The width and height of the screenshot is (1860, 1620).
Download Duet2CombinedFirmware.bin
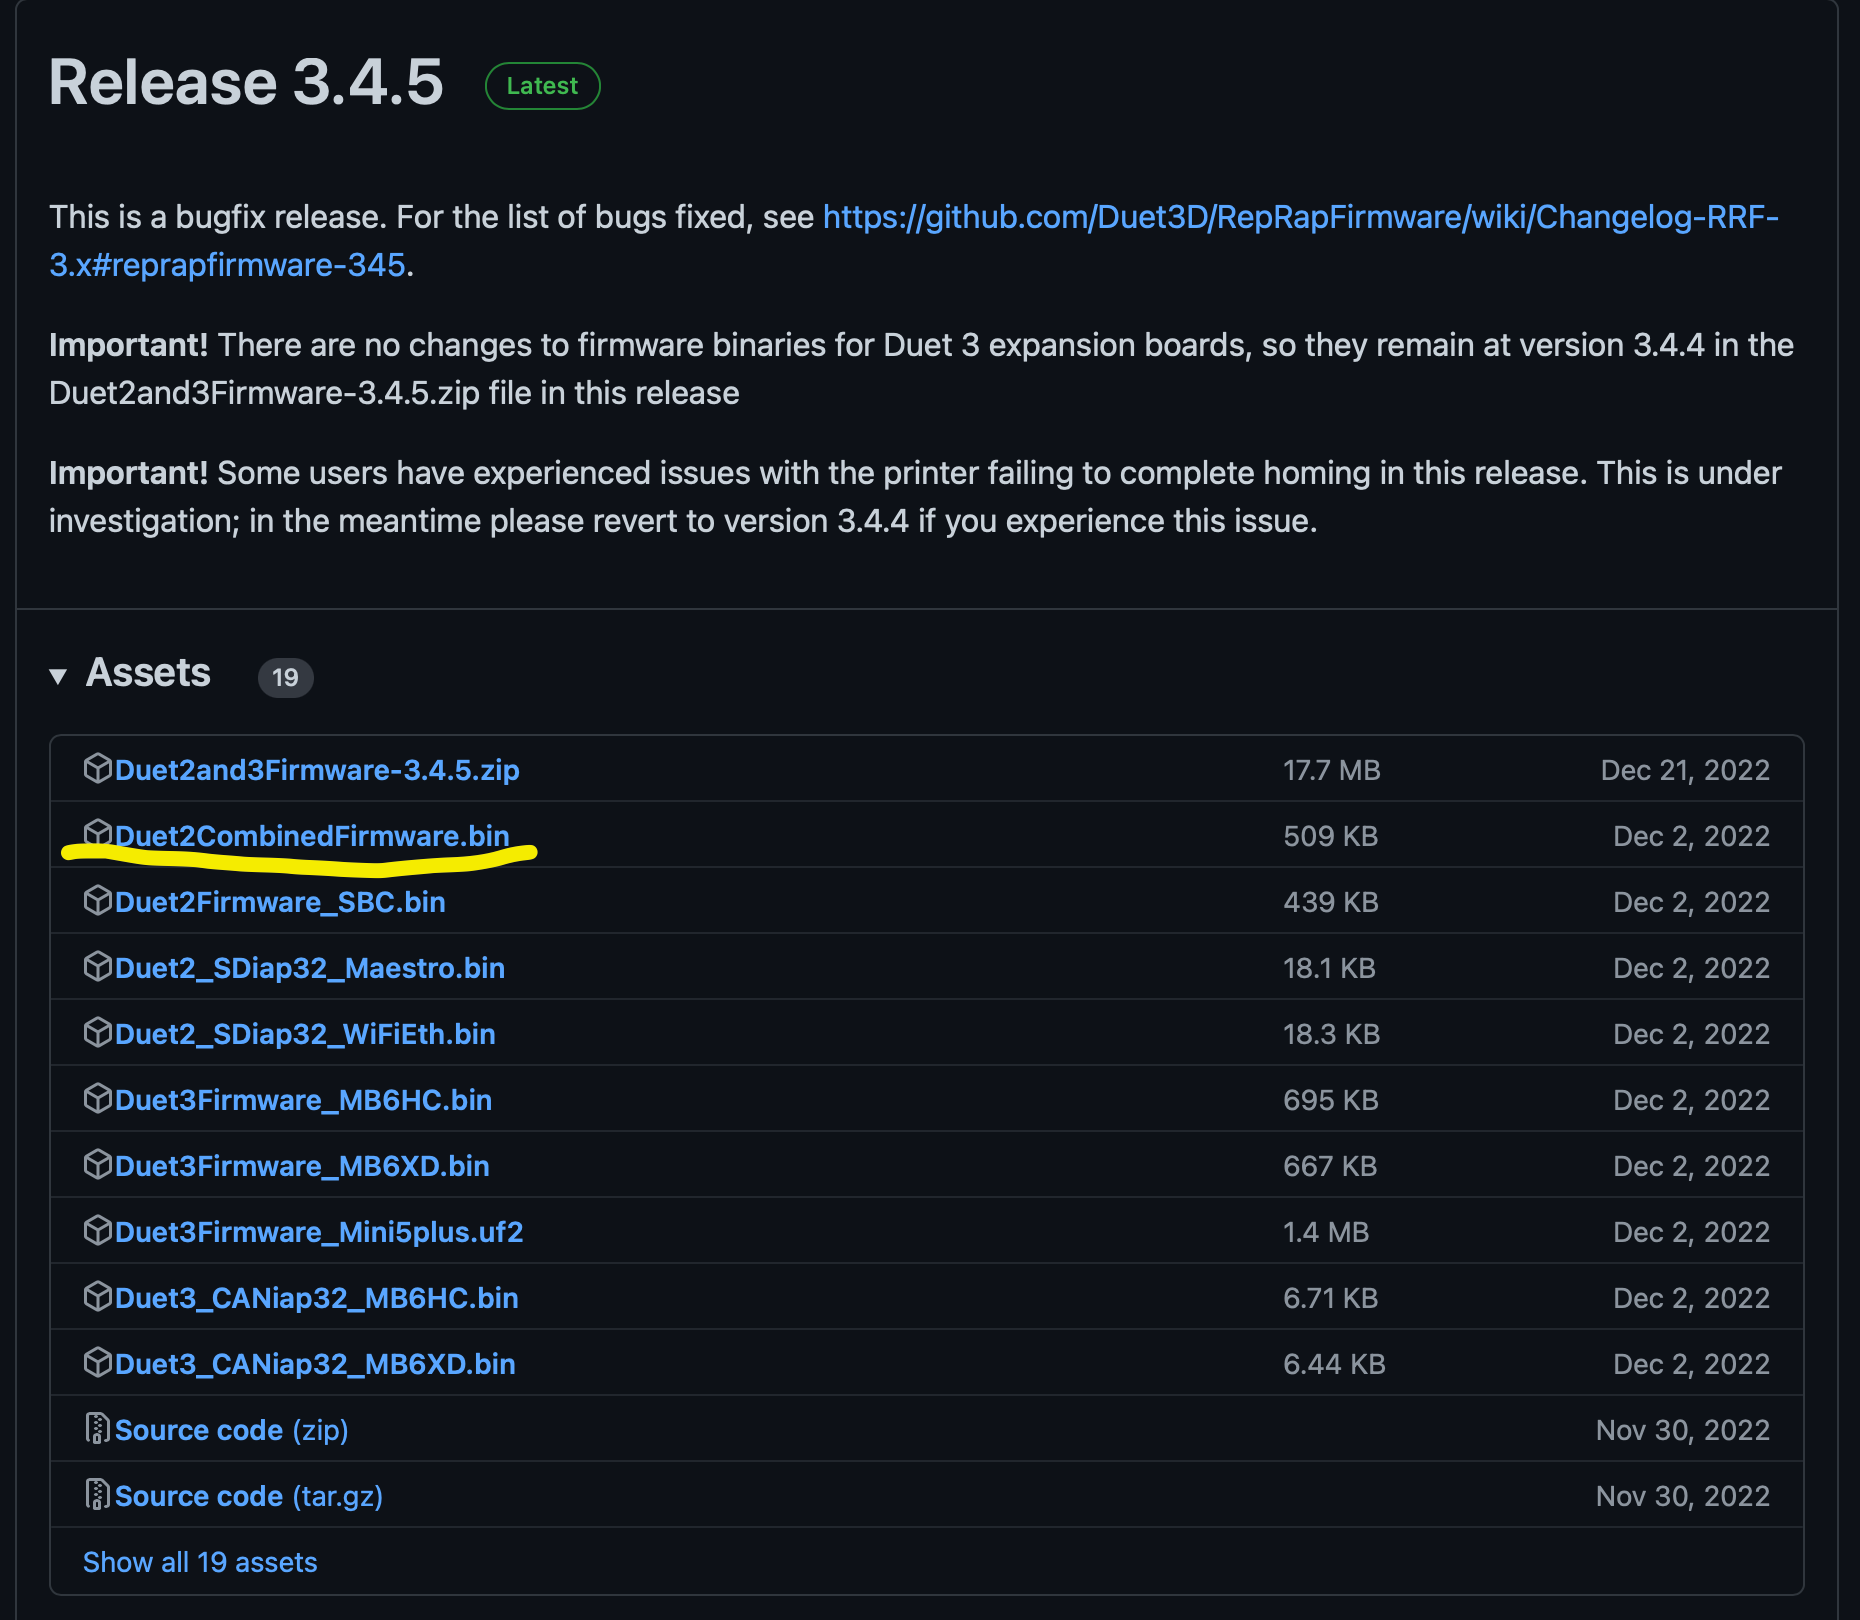click(x=312, y=836)
